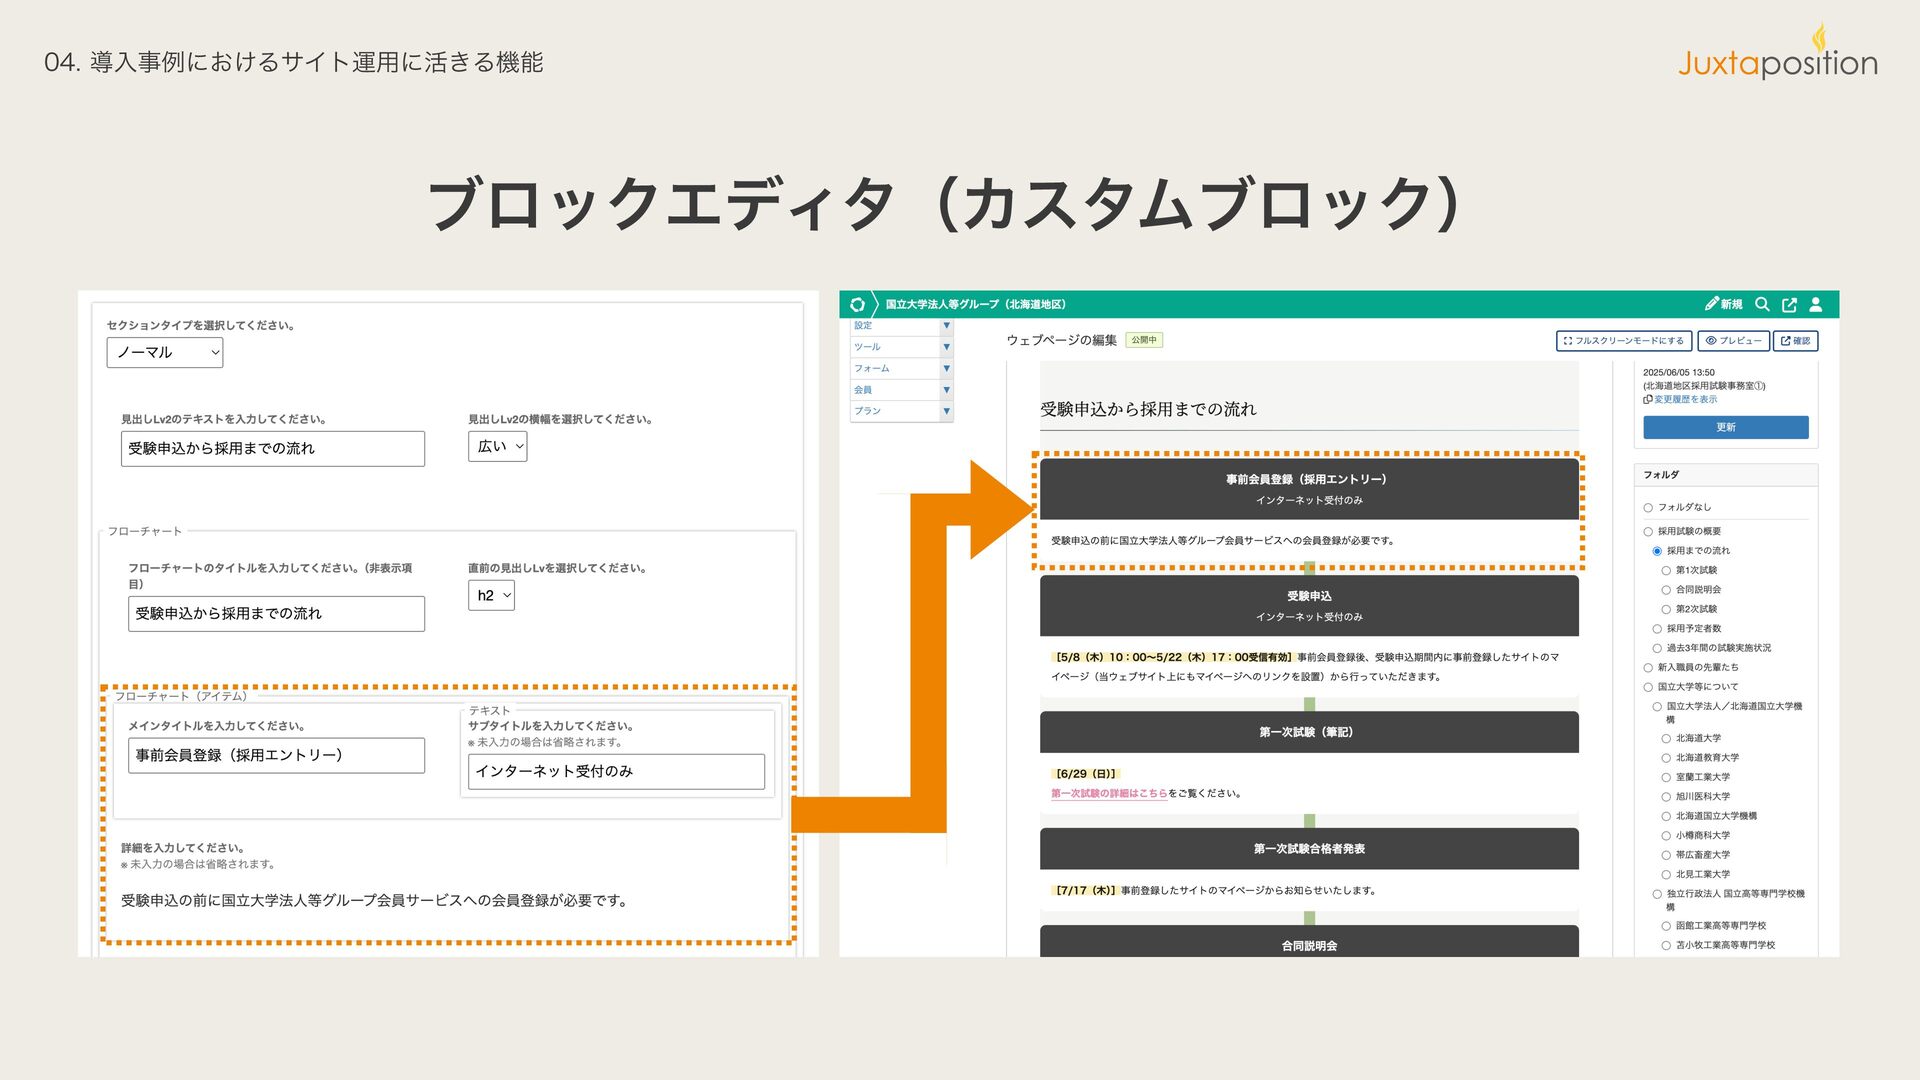Open the section type ノーマル dropdown
Image resolution: width=1920 pixels, height=1080 pixels.
pyautogui.click(x=165, y=352)
